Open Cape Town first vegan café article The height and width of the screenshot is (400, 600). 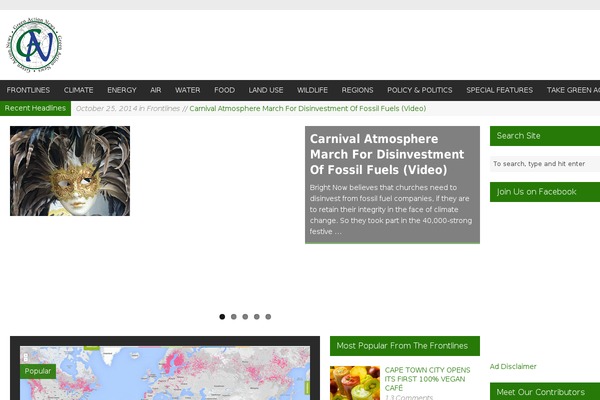tap(427, 379)
